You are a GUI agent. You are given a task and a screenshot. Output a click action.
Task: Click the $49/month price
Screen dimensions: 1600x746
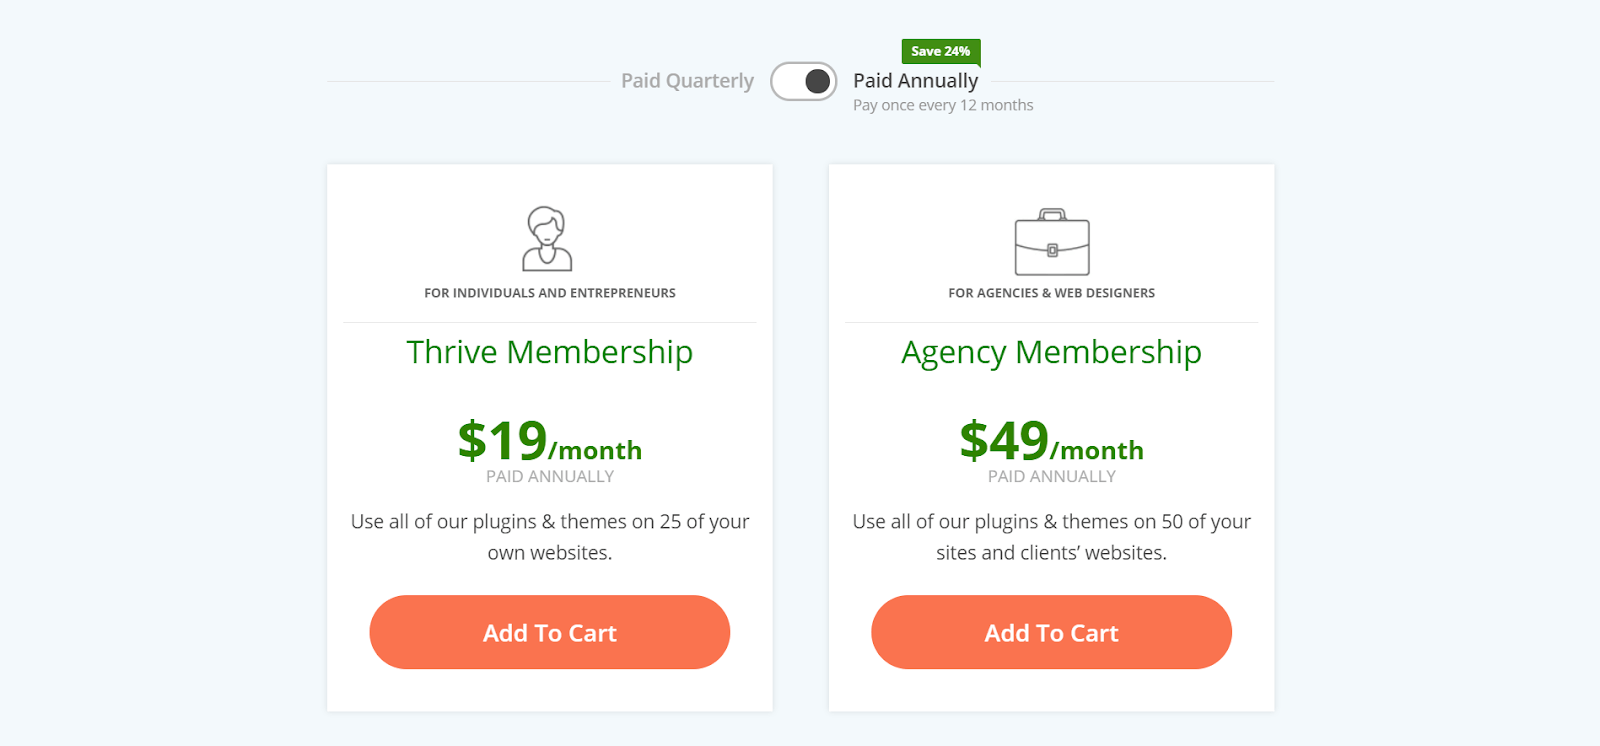click(1051, 441)
